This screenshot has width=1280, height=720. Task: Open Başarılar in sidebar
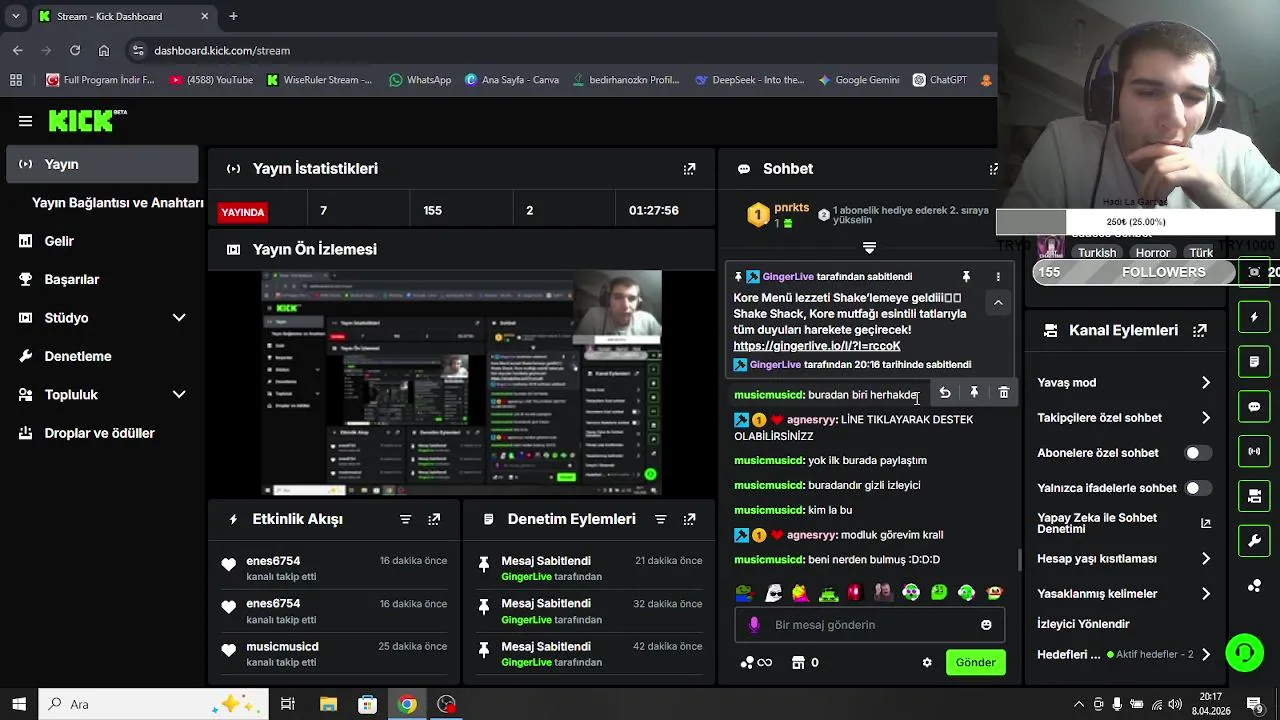tap(72, 280)
